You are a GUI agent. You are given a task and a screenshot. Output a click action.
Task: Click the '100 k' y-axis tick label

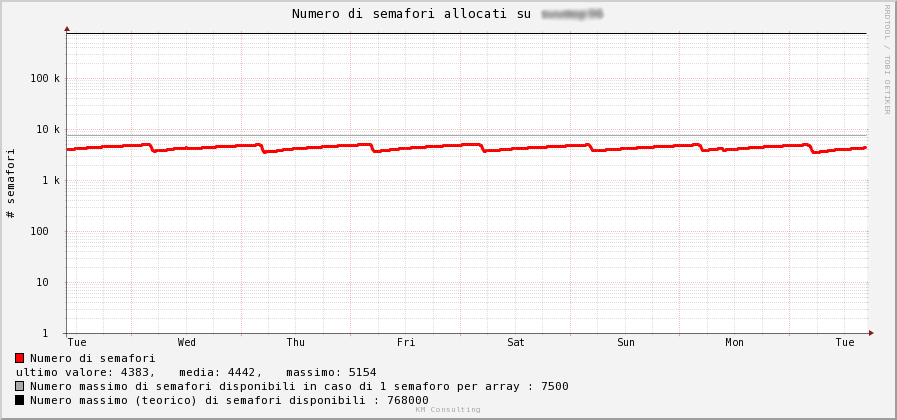coord(45,78)
